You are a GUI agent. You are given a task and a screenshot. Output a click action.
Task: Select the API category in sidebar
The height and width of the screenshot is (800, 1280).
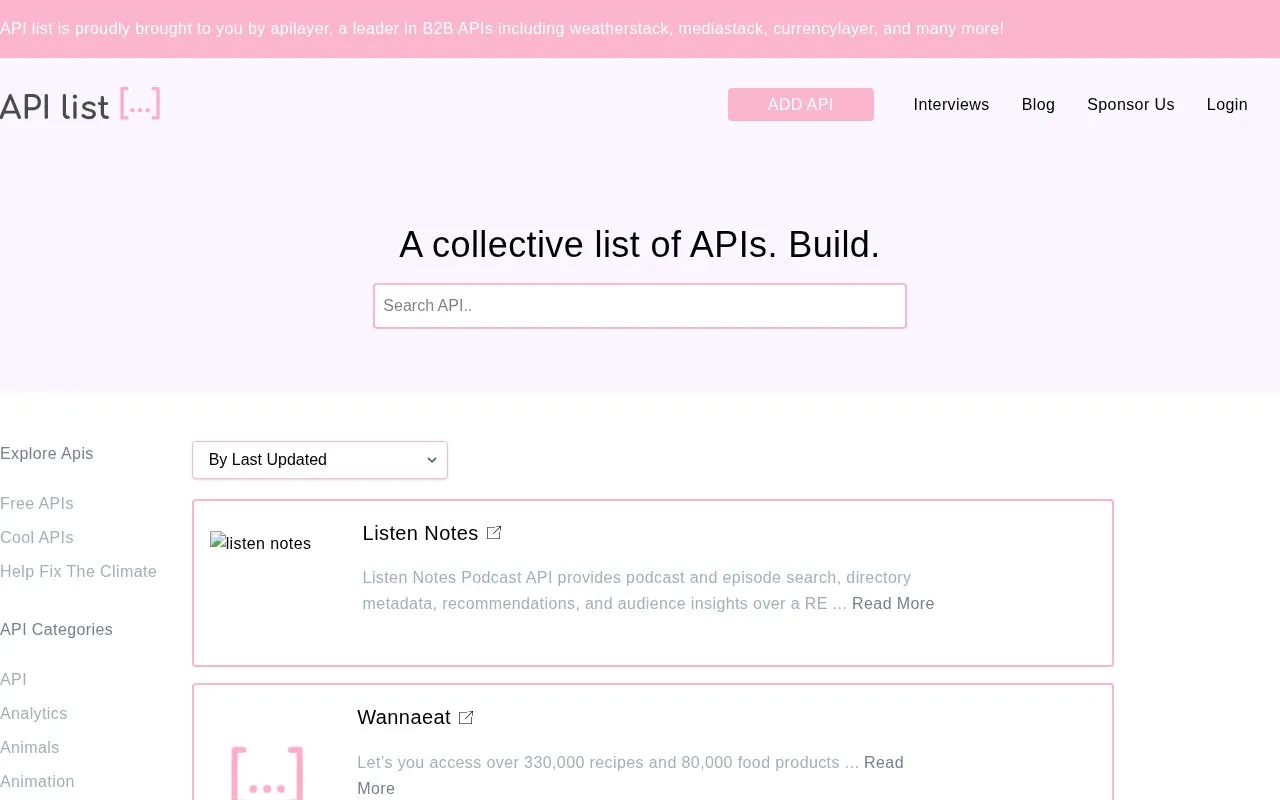point(13,679)
